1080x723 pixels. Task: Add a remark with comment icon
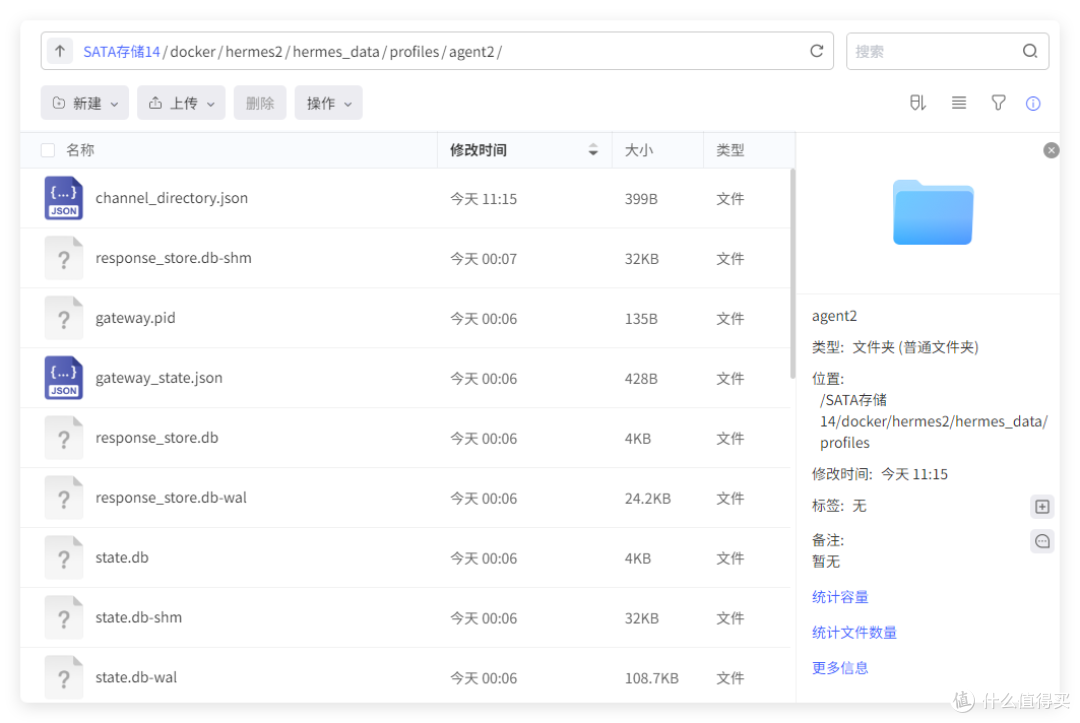pos(1042,541)
